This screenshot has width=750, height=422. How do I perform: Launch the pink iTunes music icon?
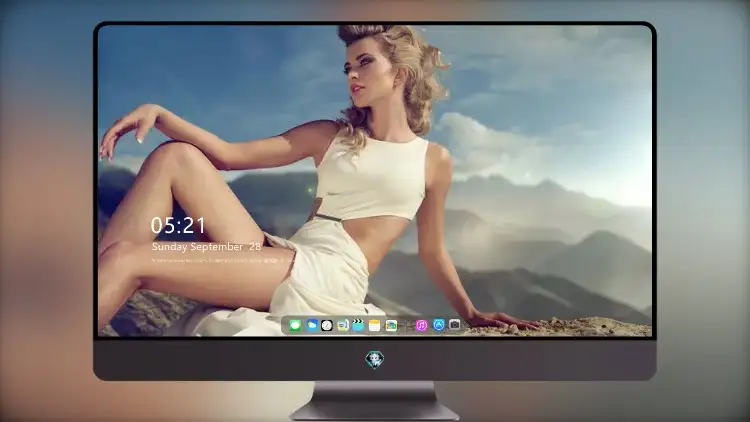pos(421,325)
